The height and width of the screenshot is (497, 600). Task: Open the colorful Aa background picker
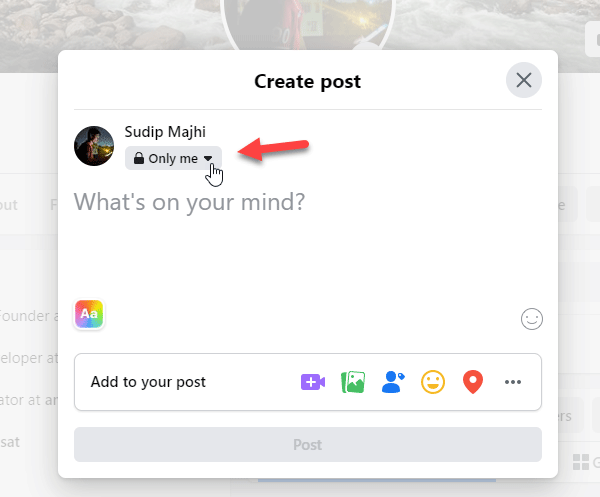(x=89, y=314)
